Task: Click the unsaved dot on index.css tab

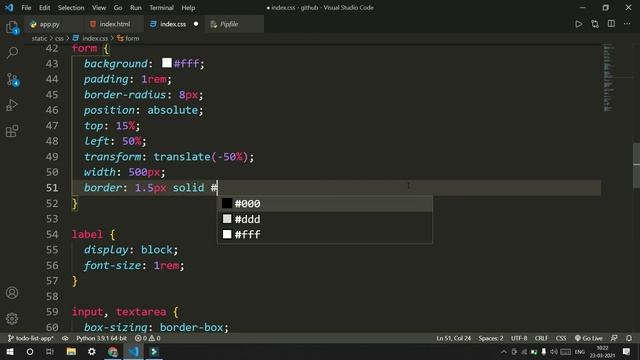Action: click(x=196, y=24)
